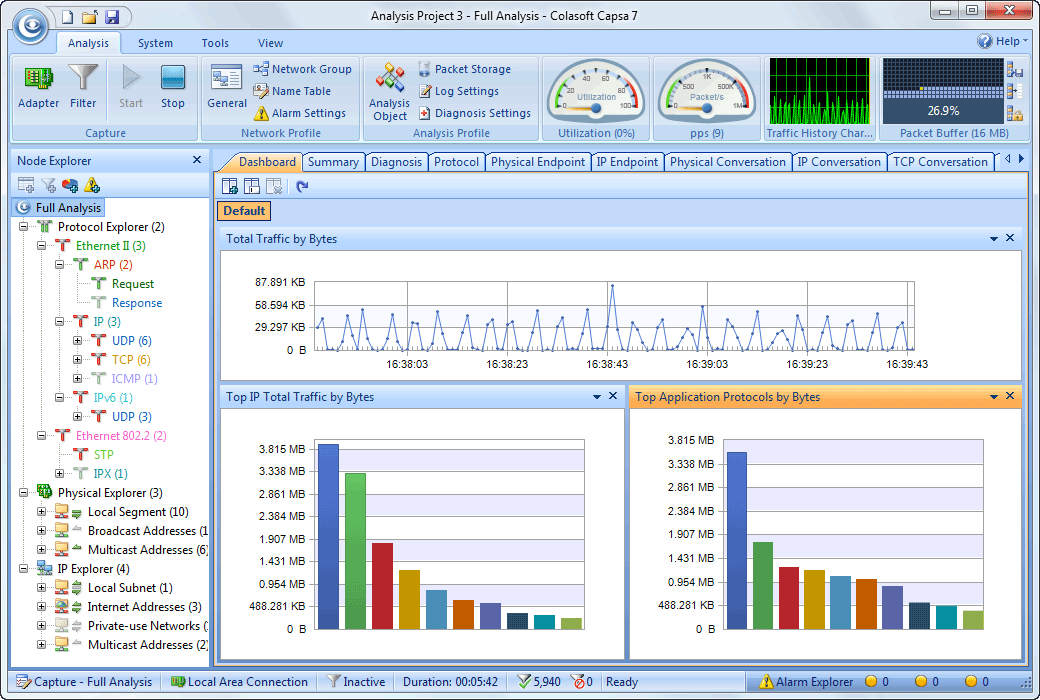
Task: Close the Top IP Total Traffic chart
Action: 613,395
